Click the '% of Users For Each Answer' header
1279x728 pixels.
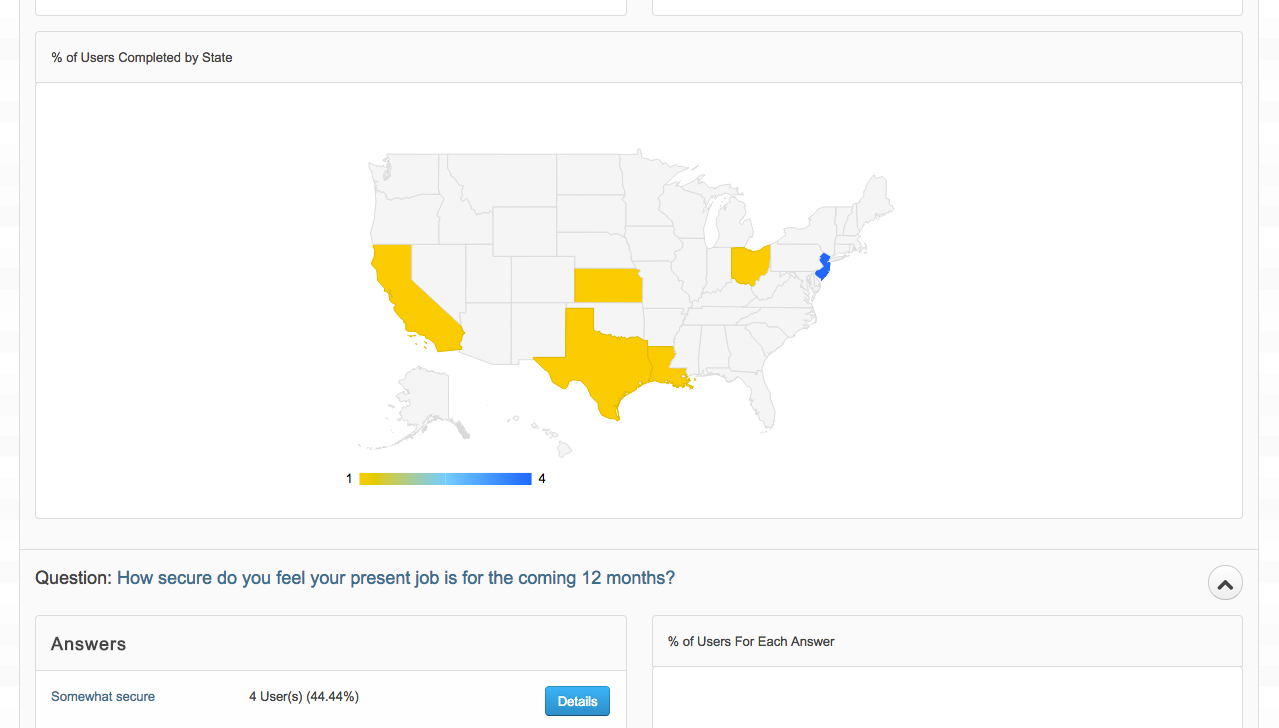coord(751,641)
